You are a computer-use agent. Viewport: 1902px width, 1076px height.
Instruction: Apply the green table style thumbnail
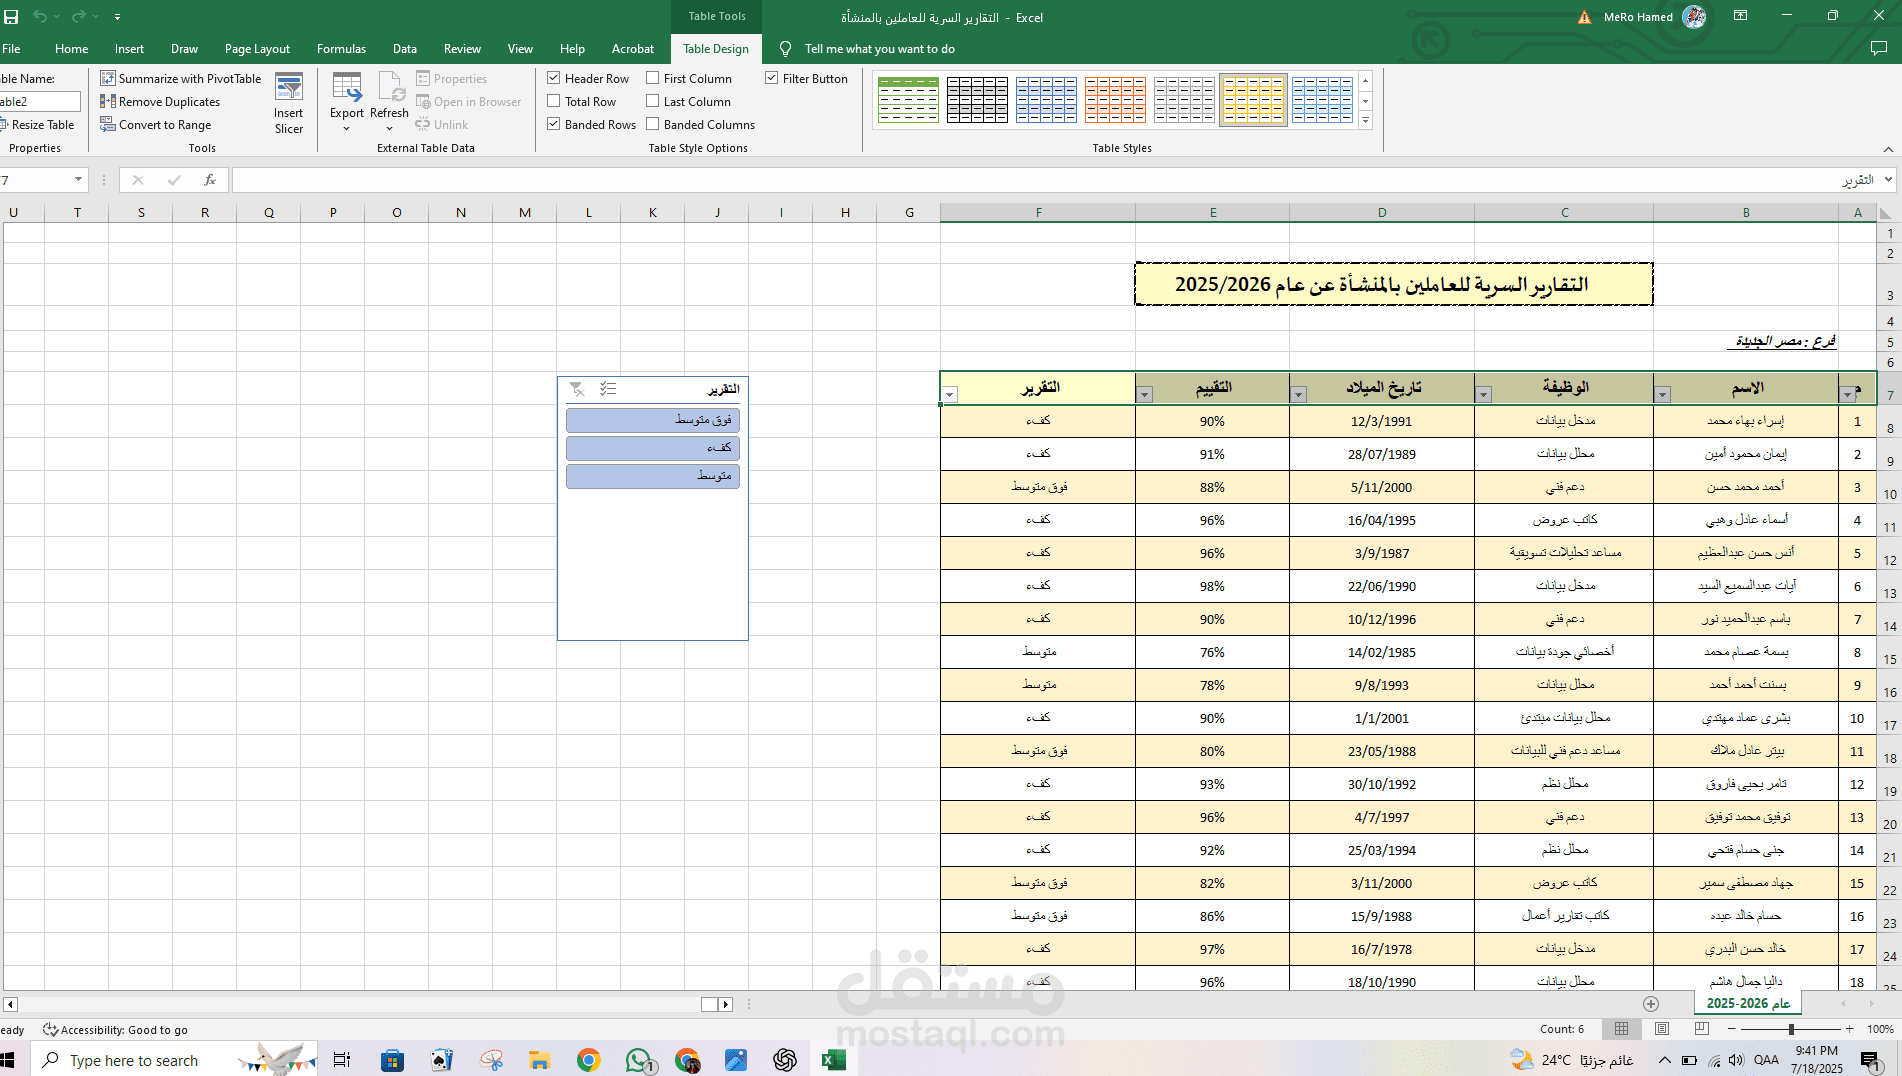tap(908, 100)
